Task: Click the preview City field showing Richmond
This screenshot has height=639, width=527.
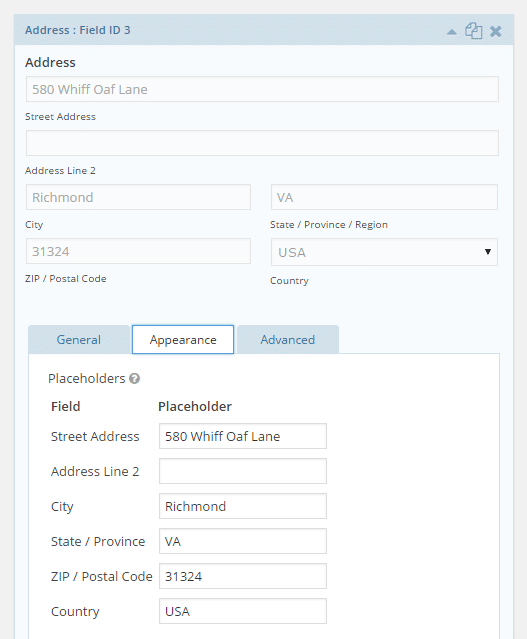Action: pos(139,197)
